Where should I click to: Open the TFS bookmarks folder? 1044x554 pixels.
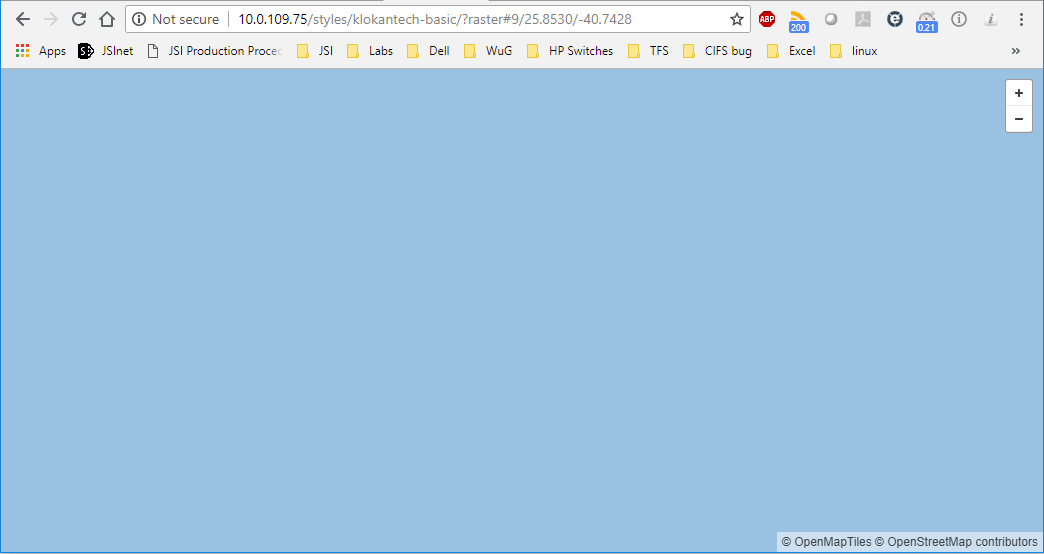(x=649, y=51)
